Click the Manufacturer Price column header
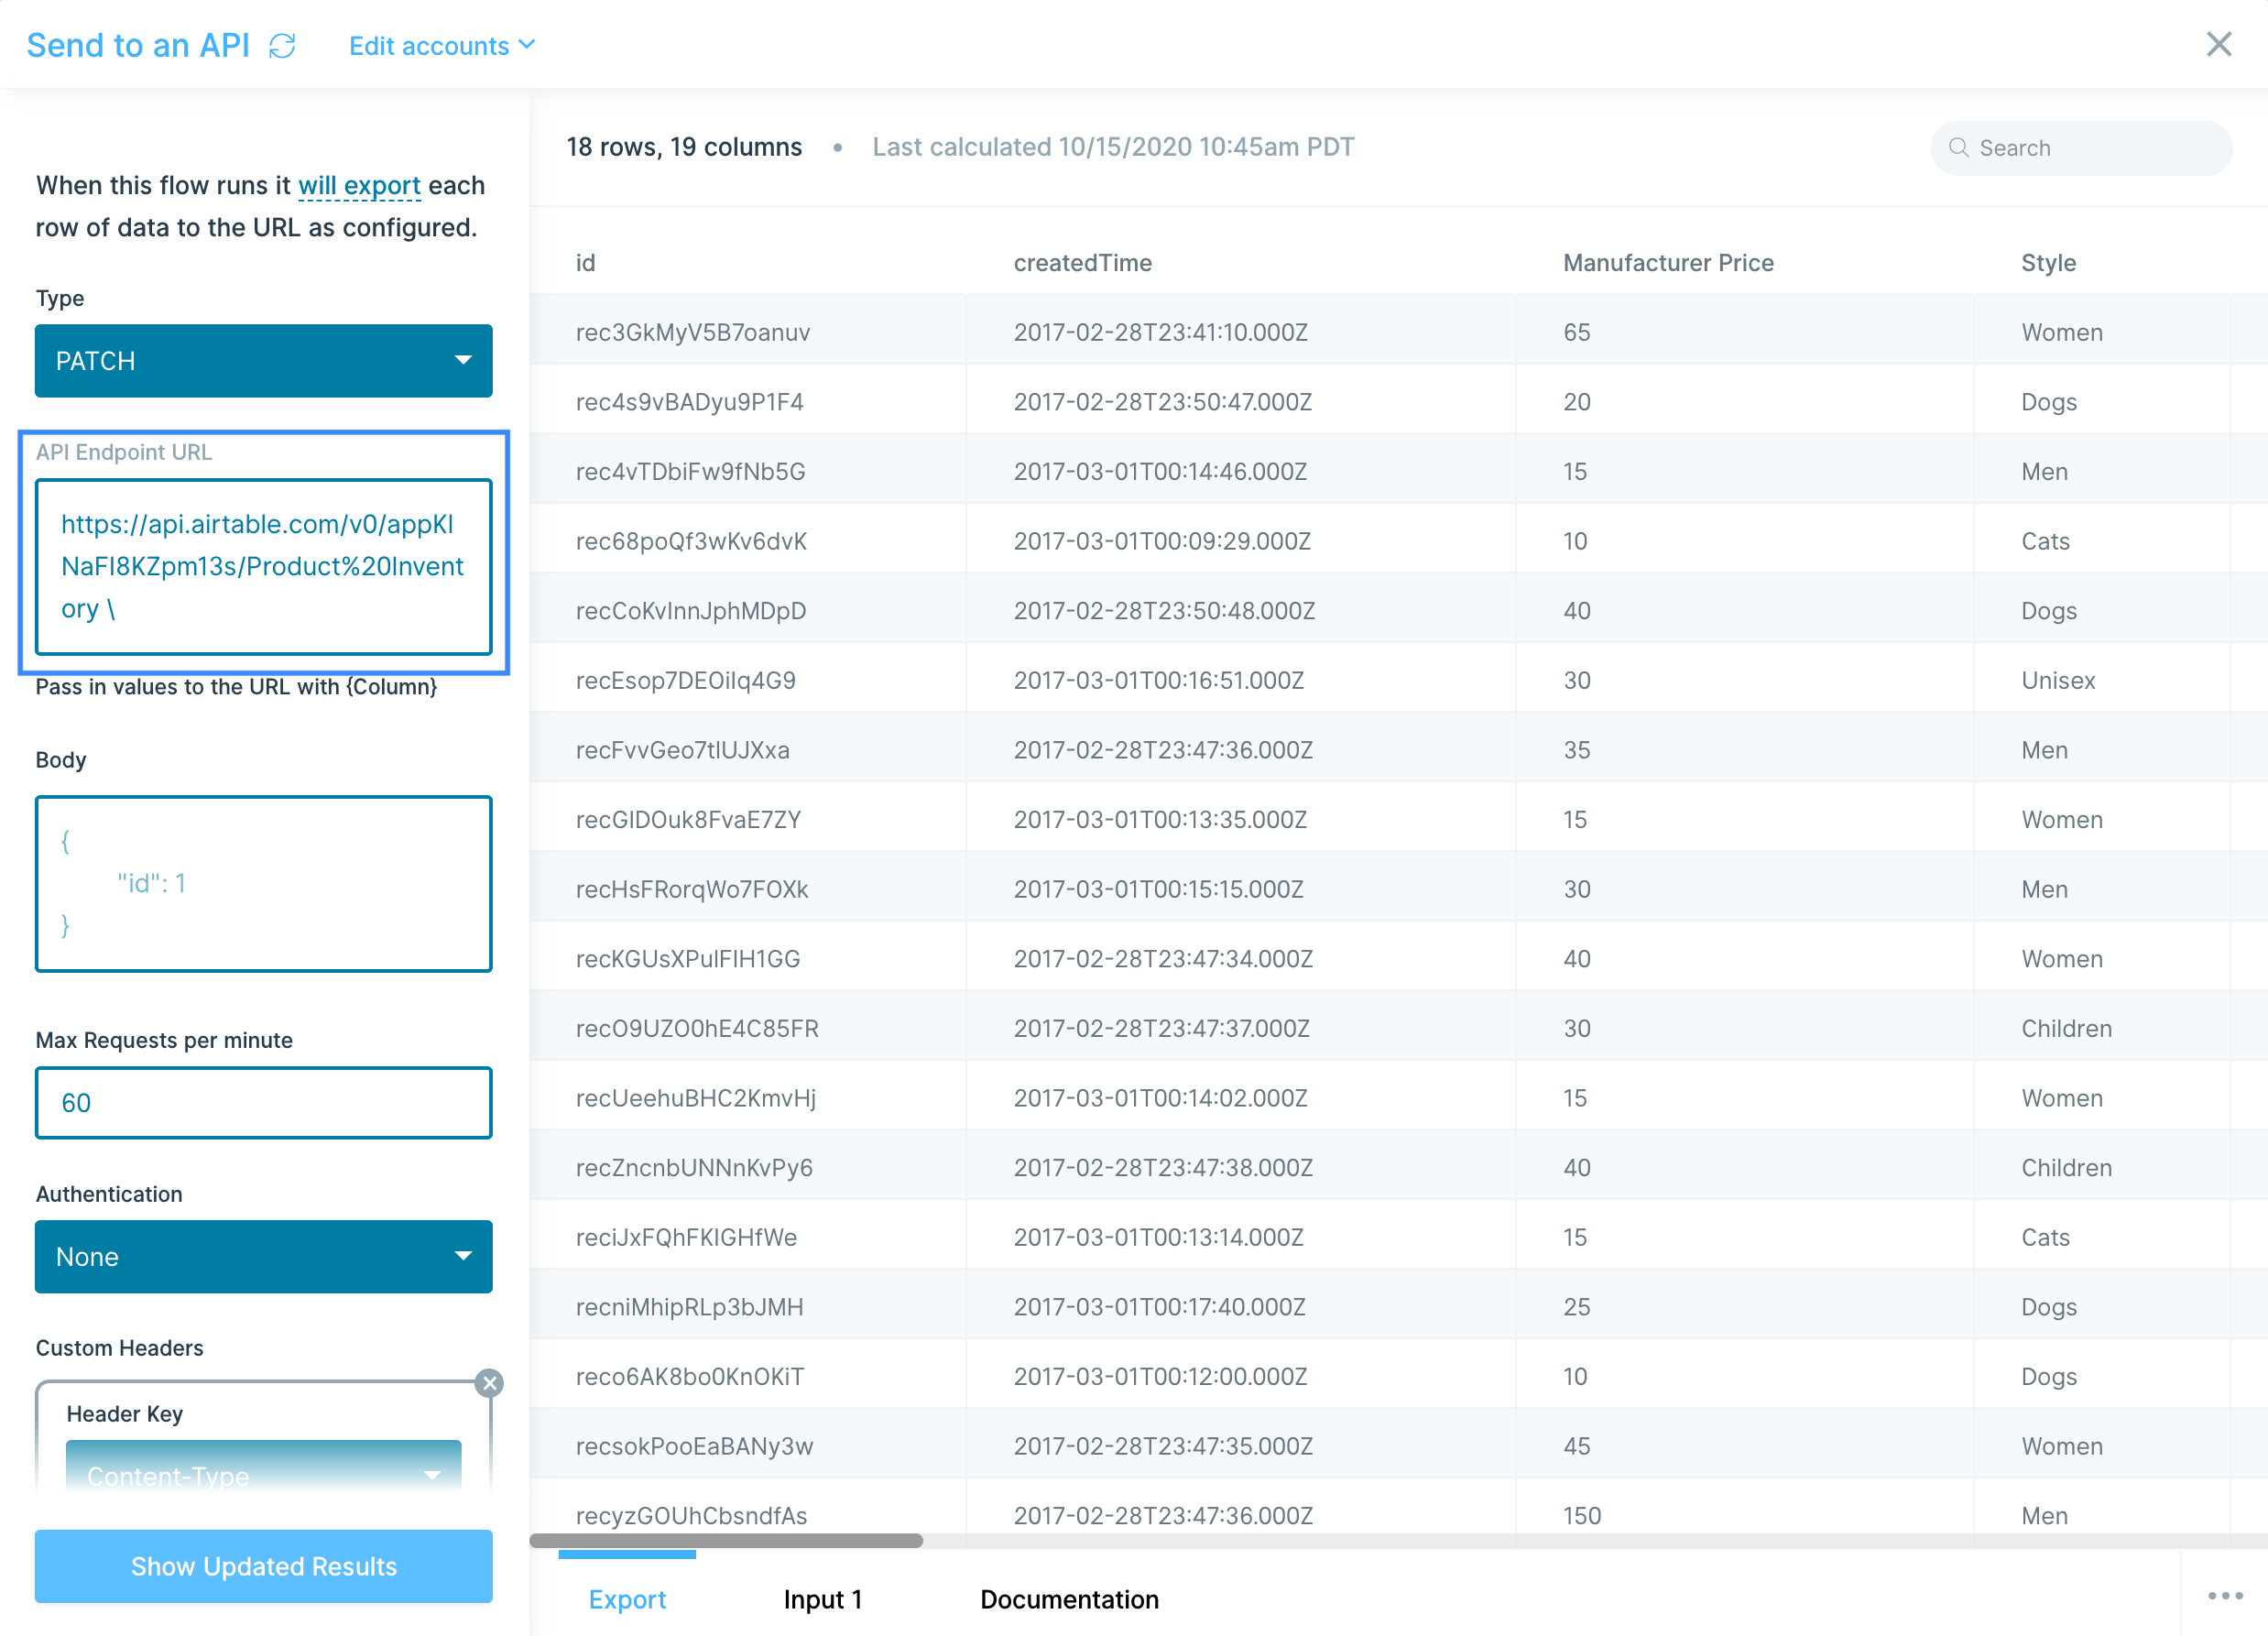This screenshot has height=1636, width=2268. pos(1668,263)
